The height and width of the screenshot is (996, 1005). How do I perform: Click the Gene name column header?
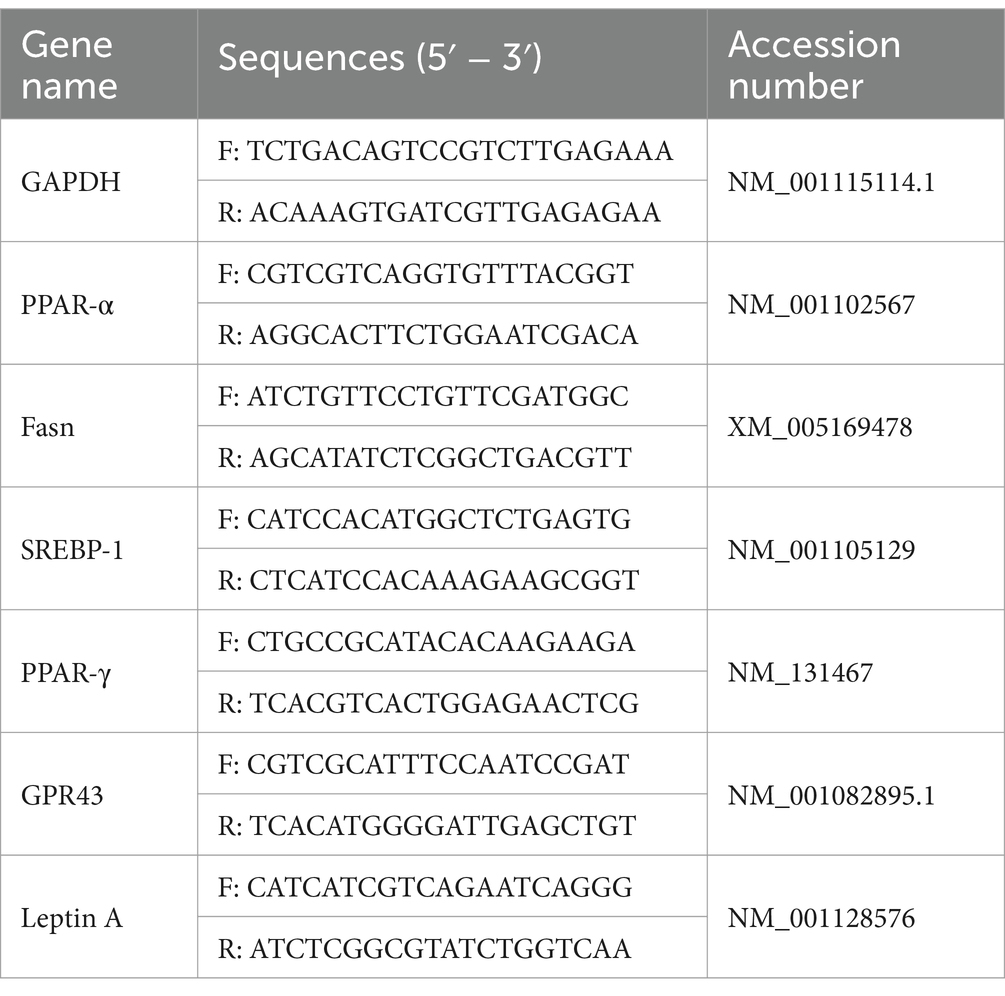[99, 64]
